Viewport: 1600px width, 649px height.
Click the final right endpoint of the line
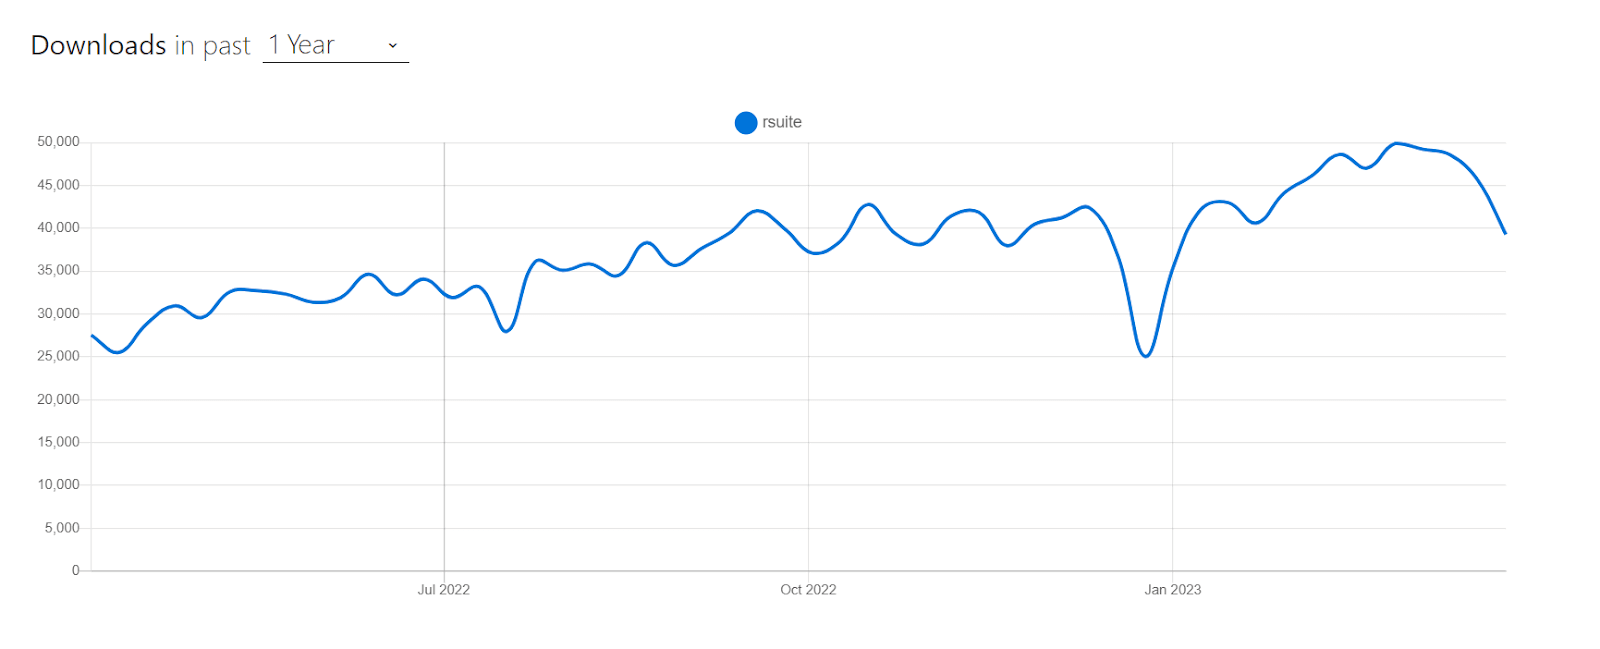pos(1505,233)
